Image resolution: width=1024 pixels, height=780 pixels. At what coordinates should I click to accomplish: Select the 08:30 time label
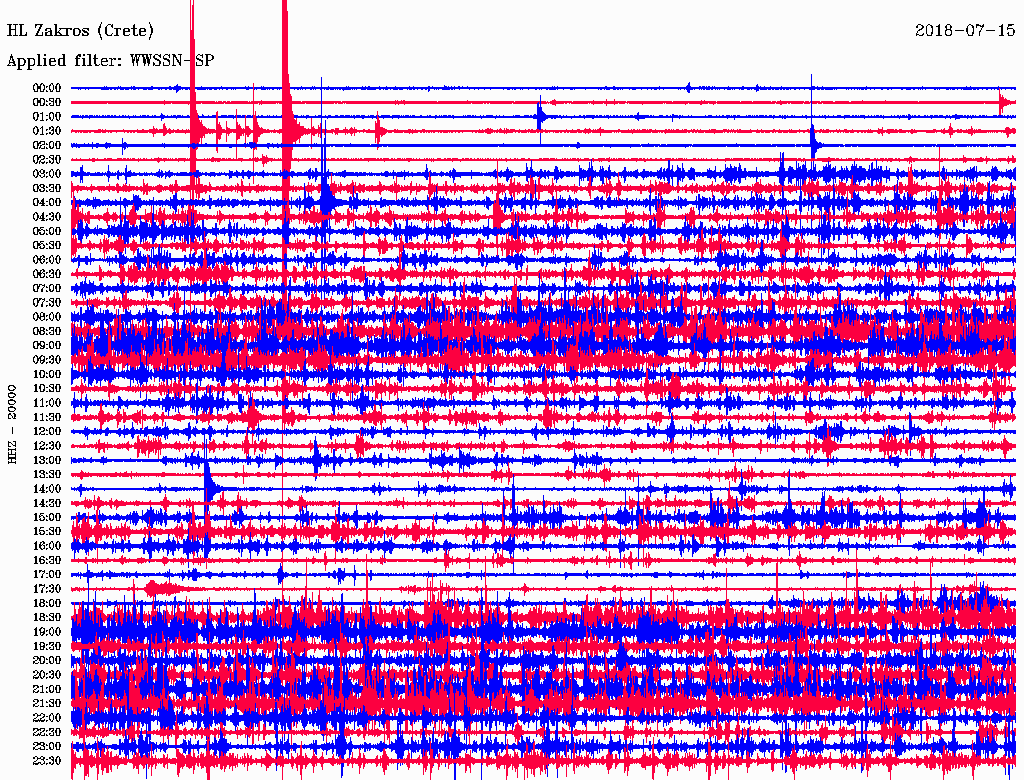(47, 332)
